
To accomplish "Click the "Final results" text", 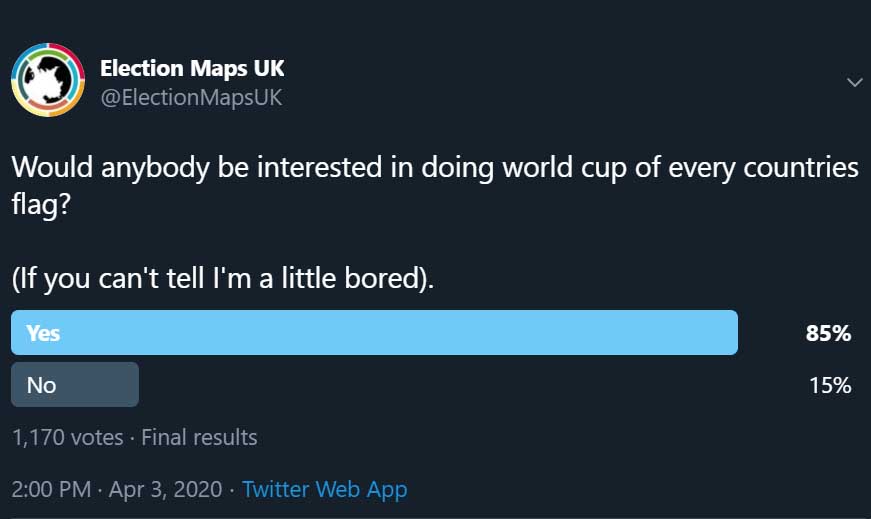I will tap(199, 437).
